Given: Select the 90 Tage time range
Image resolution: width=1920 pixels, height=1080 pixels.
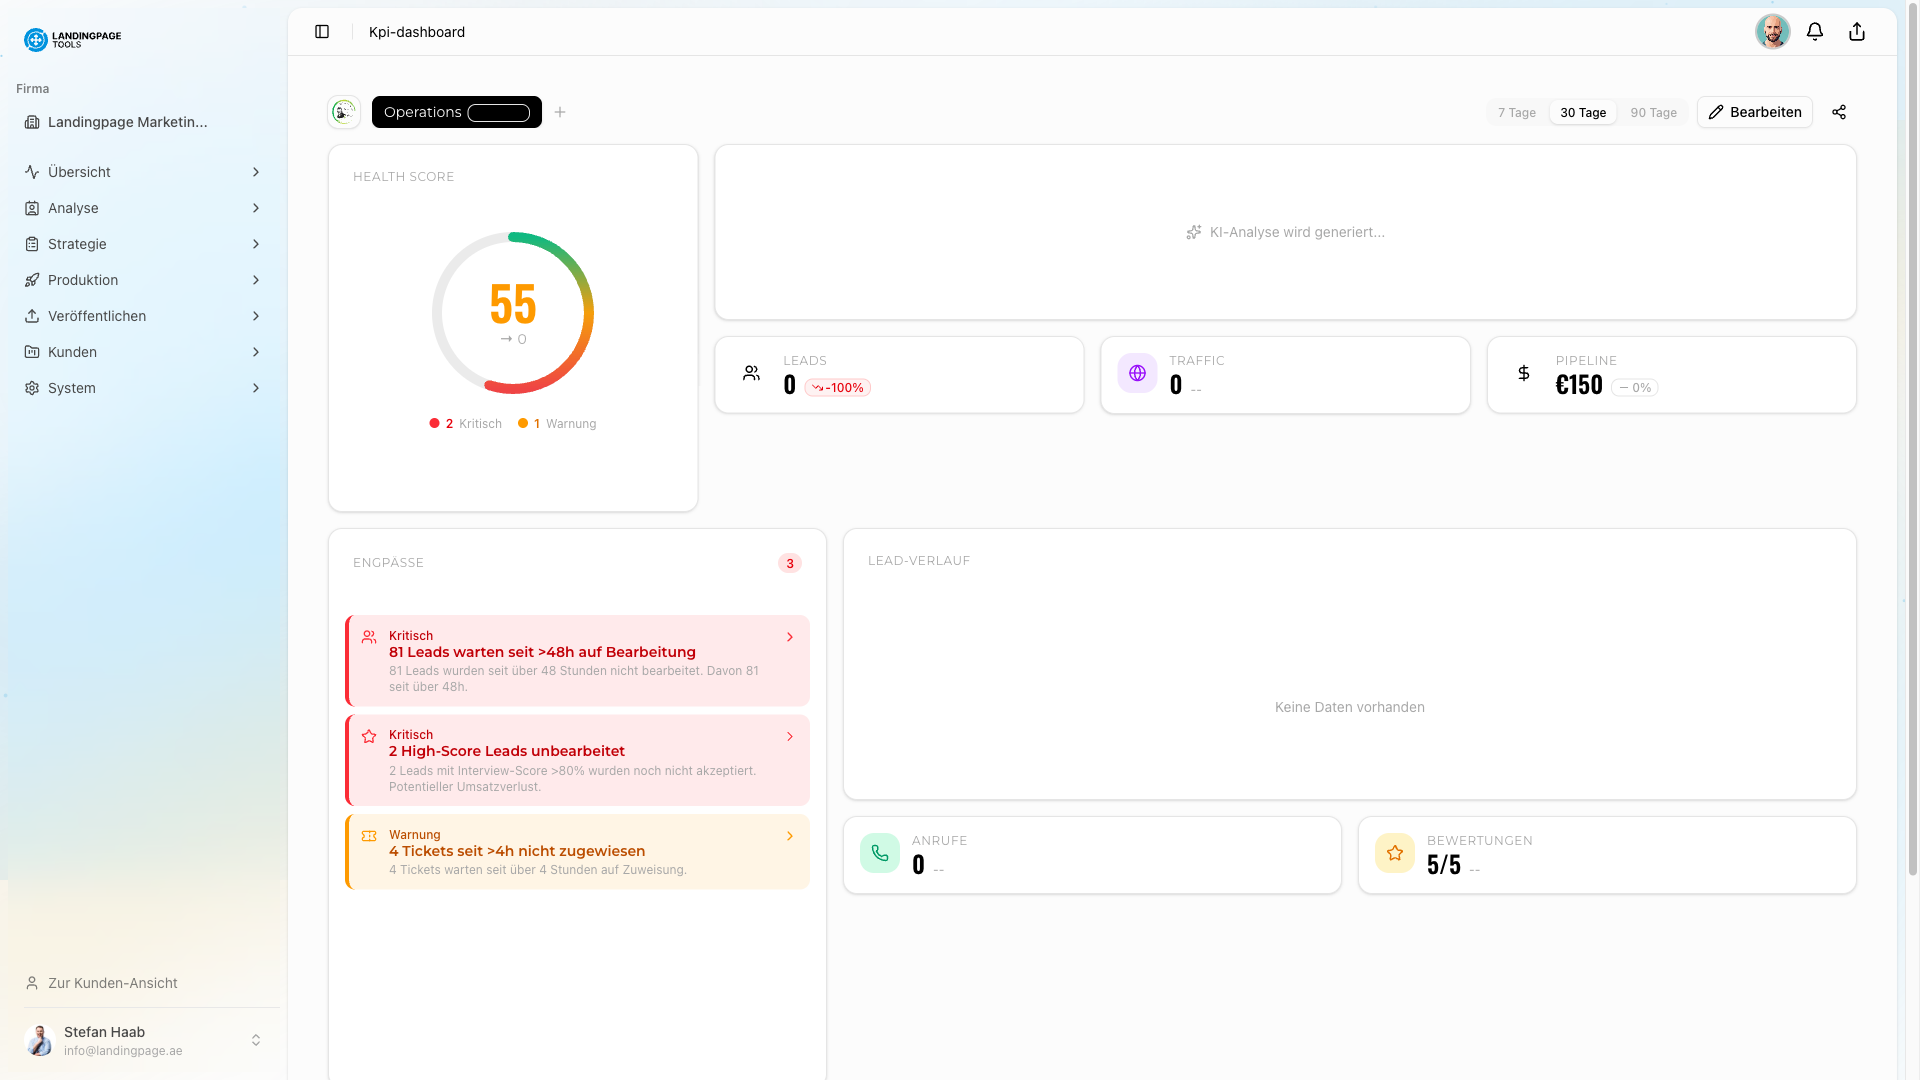Looking at the screenshot, I should (1653, 112).
